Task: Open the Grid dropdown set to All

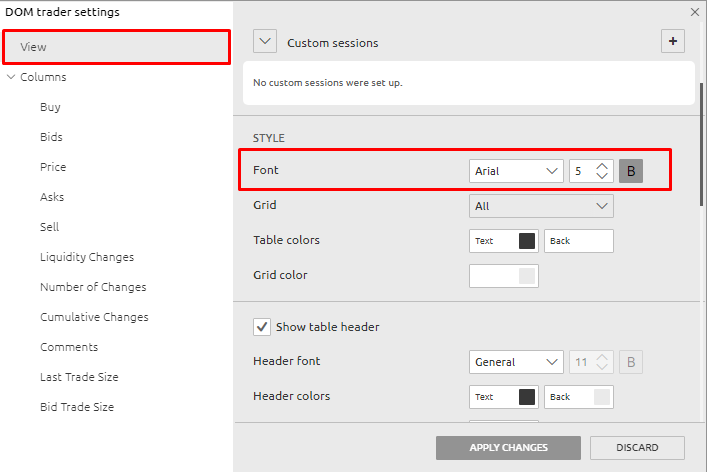Action: click(540, 206)
